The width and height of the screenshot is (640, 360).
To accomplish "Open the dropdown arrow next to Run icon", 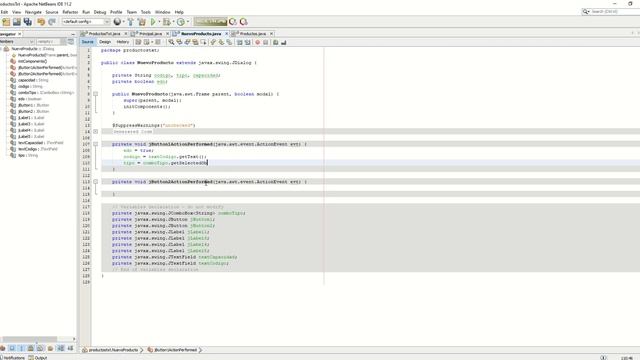I will click(x=159, y=22).
